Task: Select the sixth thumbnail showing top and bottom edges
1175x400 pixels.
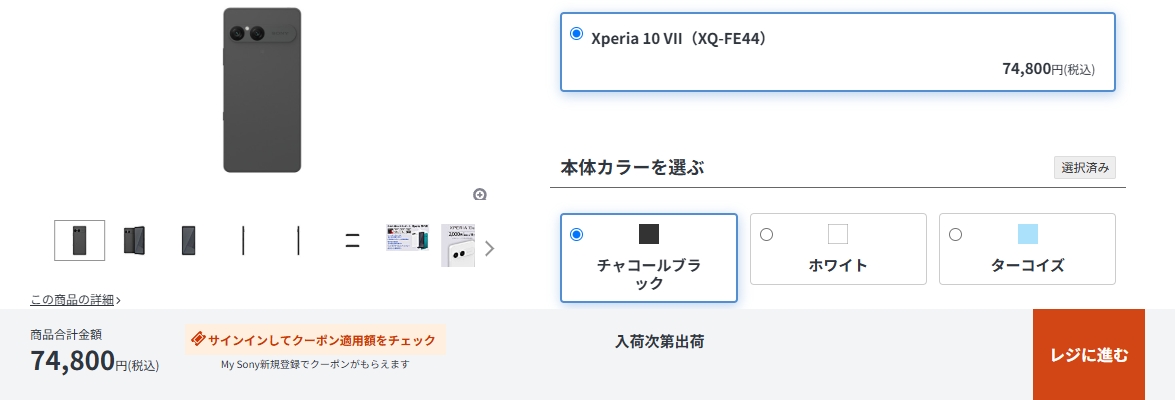Action: pos(352,240)
